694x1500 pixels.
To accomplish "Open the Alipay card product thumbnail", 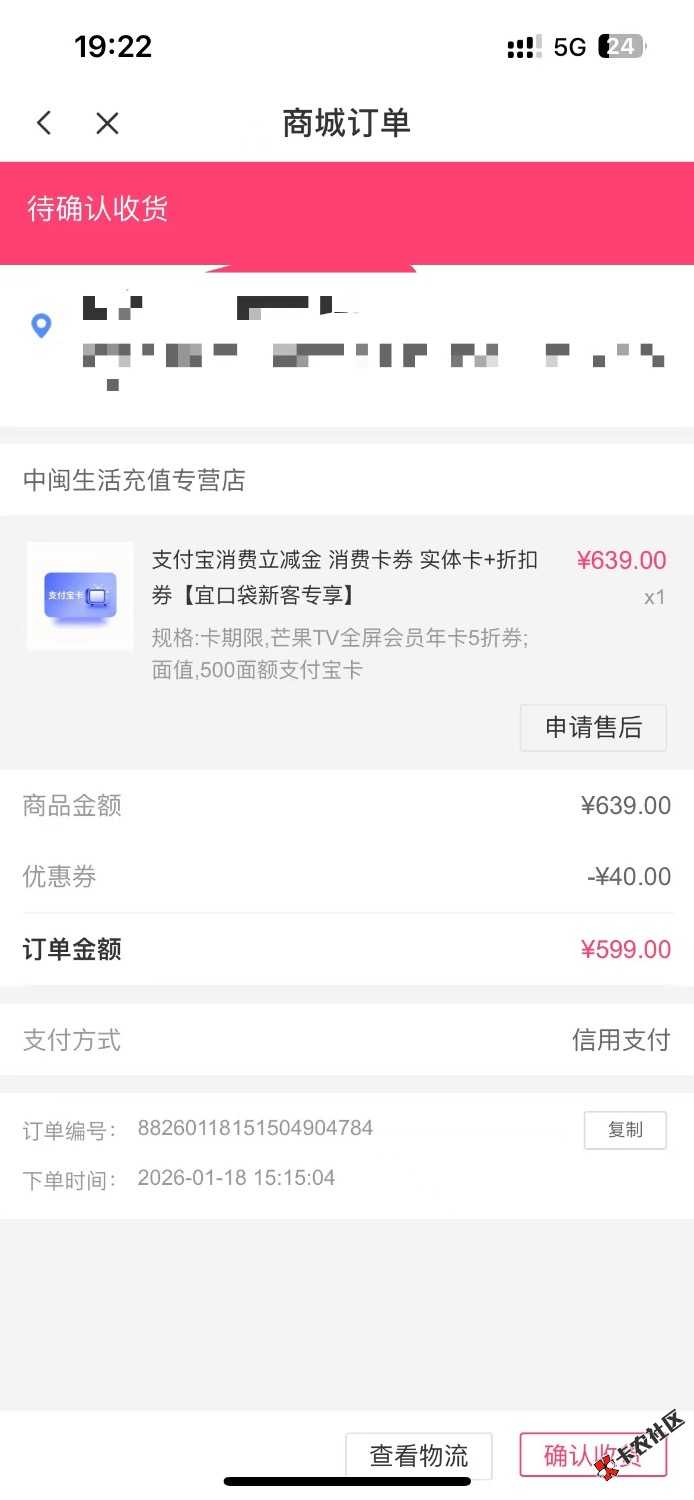I will point(80,596).
